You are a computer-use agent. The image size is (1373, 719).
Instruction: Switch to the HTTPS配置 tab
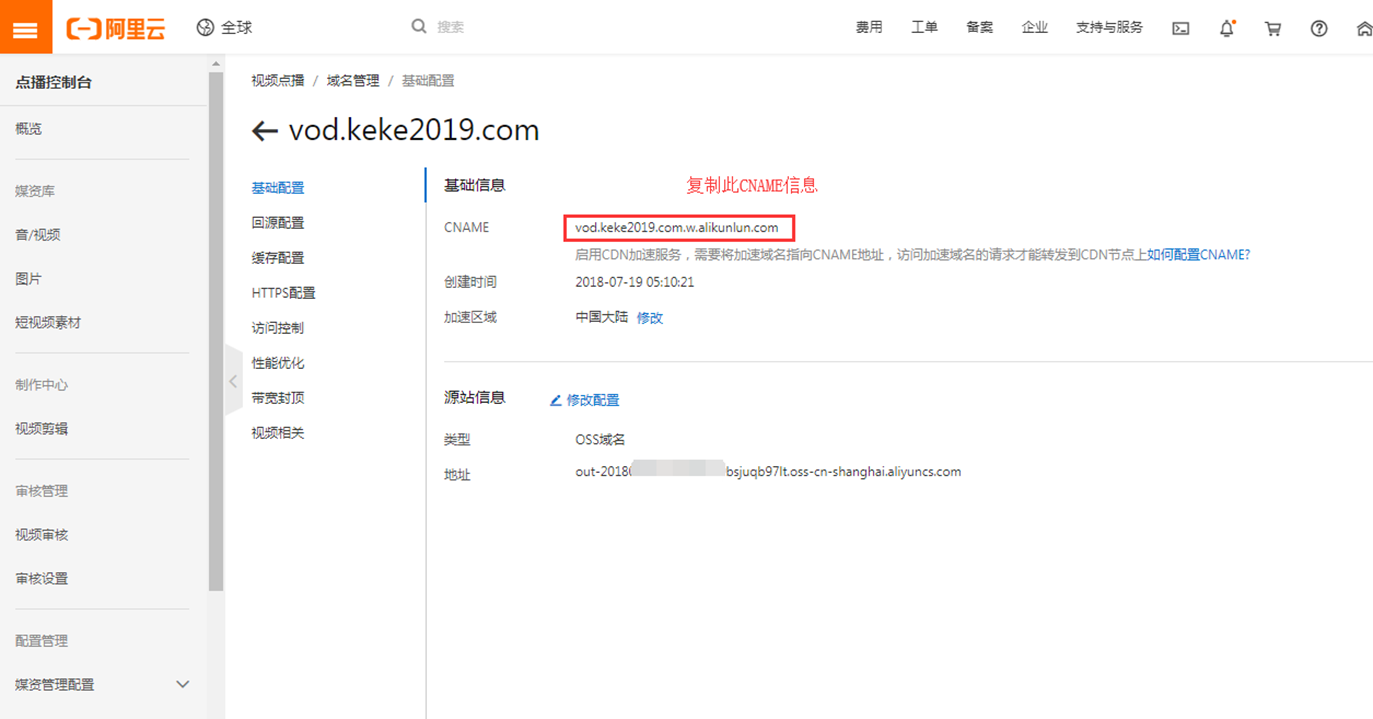tap(284, 293)
